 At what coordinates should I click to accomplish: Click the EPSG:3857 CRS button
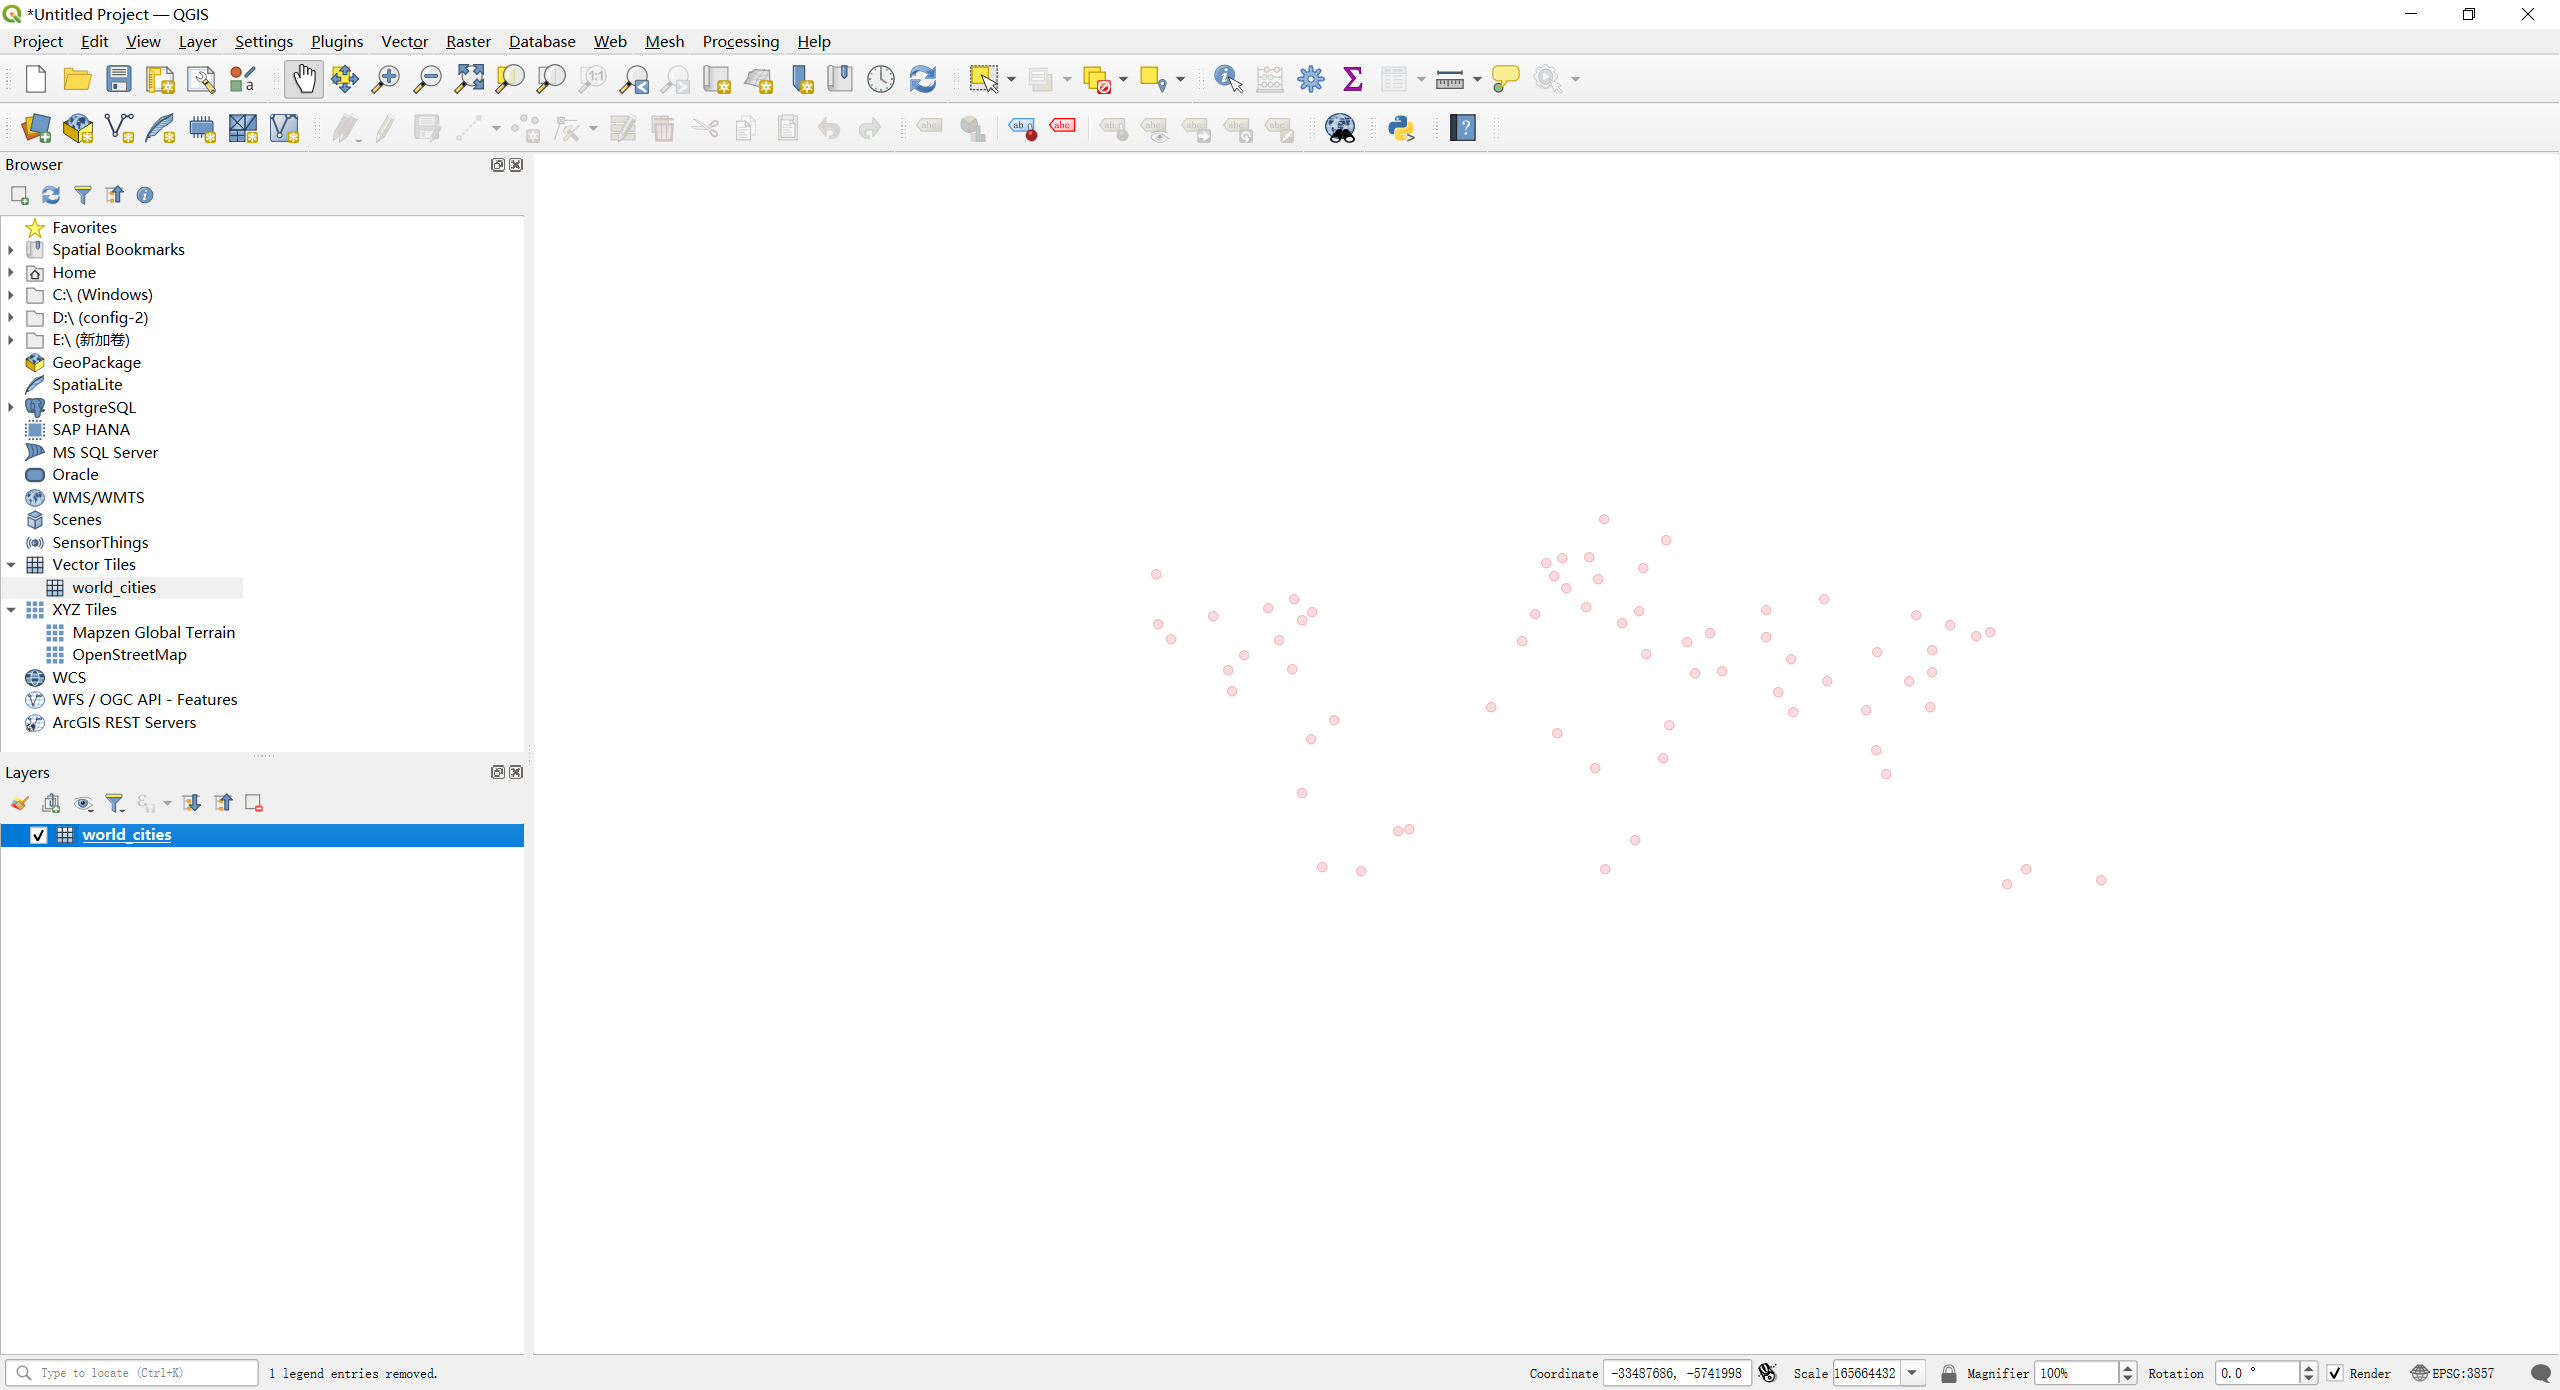coord(2452,1373)
